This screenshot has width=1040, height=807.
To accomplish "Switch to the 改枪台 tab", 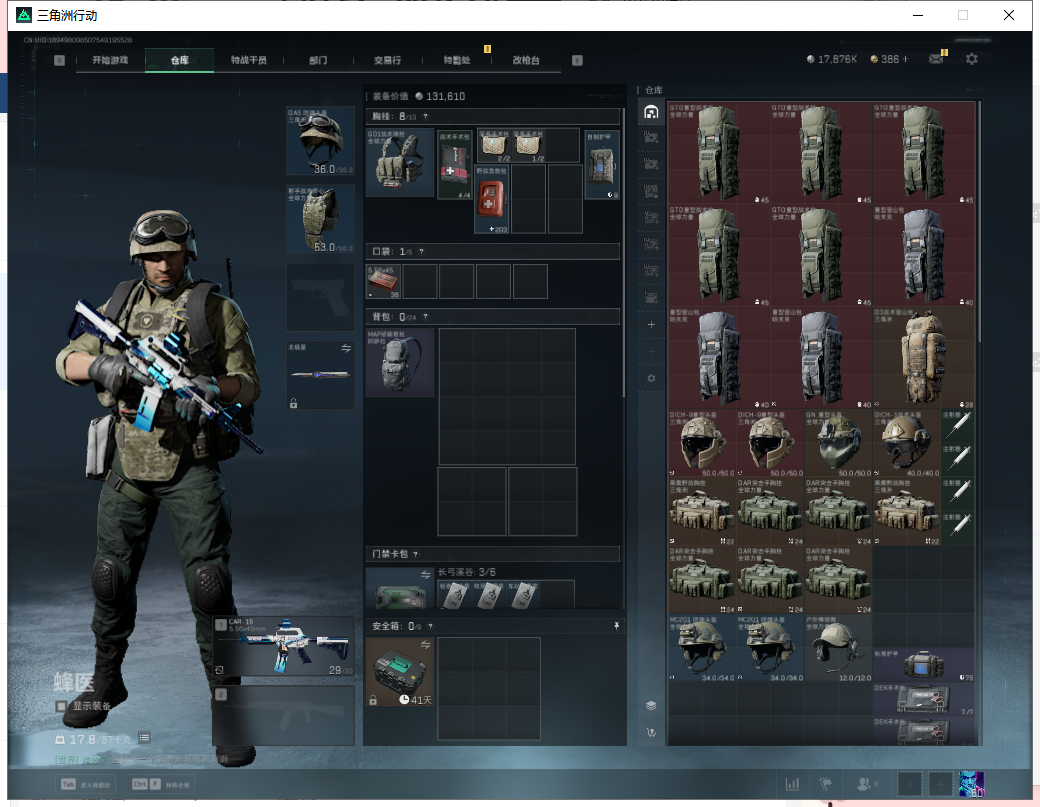I will pos(526,60).
